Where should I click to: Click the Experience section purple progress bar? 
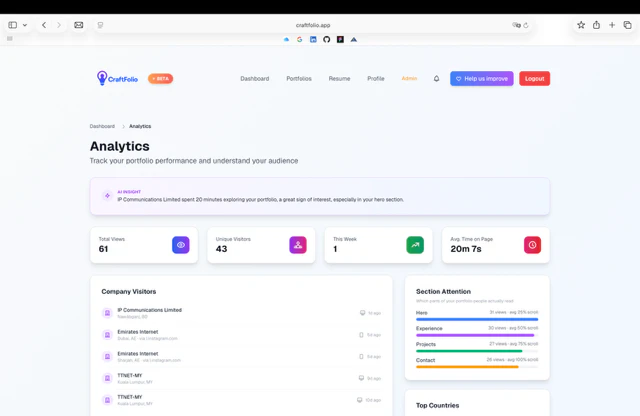(477, 335)
